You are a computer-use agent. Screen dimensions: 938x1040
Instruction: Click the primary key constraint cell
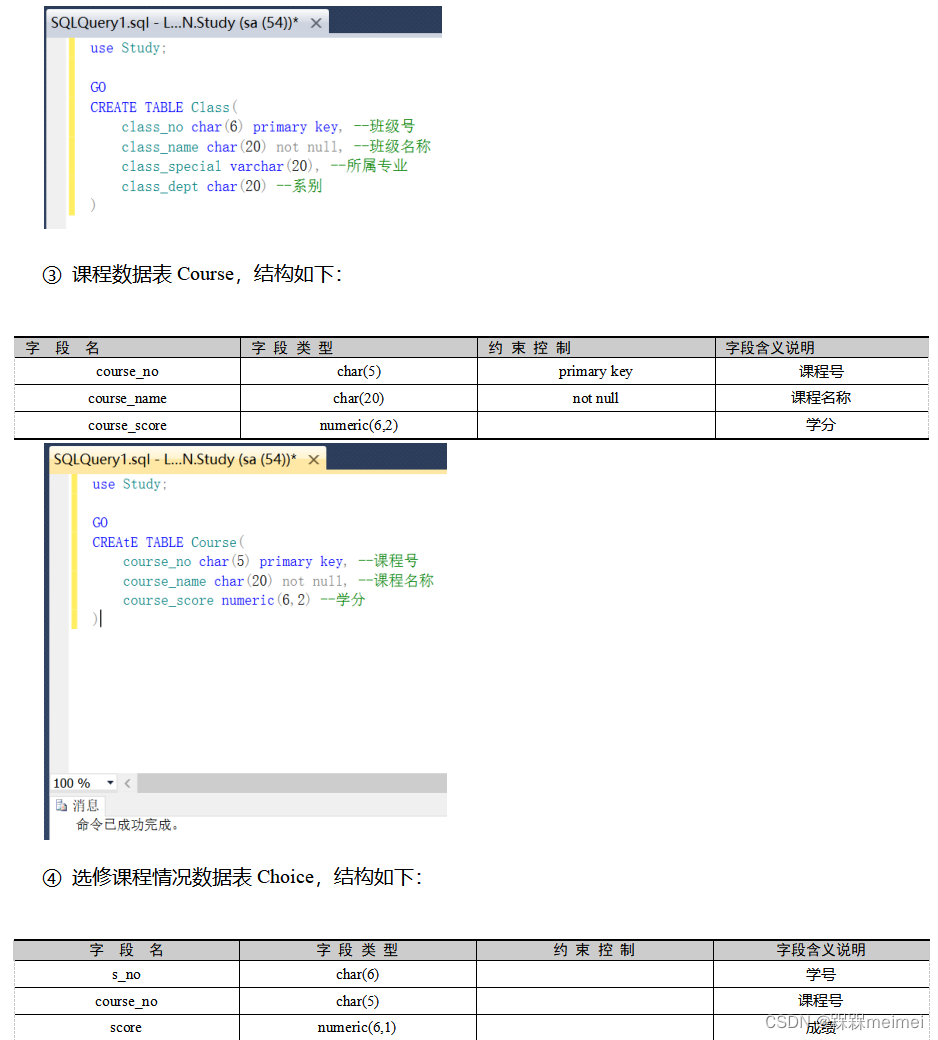(596, 371)
